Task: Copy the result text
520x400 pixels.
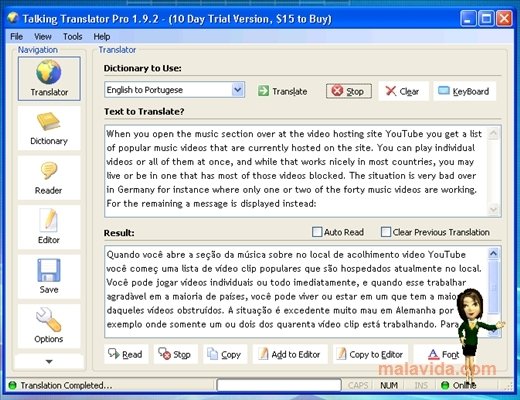Action: coord(225,354)
